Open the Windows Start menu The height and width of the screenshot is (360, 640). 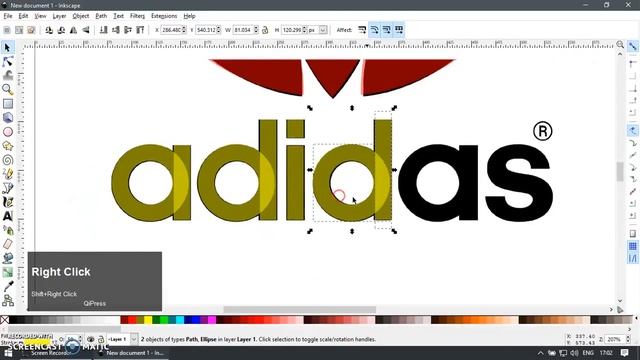(8, 353)
